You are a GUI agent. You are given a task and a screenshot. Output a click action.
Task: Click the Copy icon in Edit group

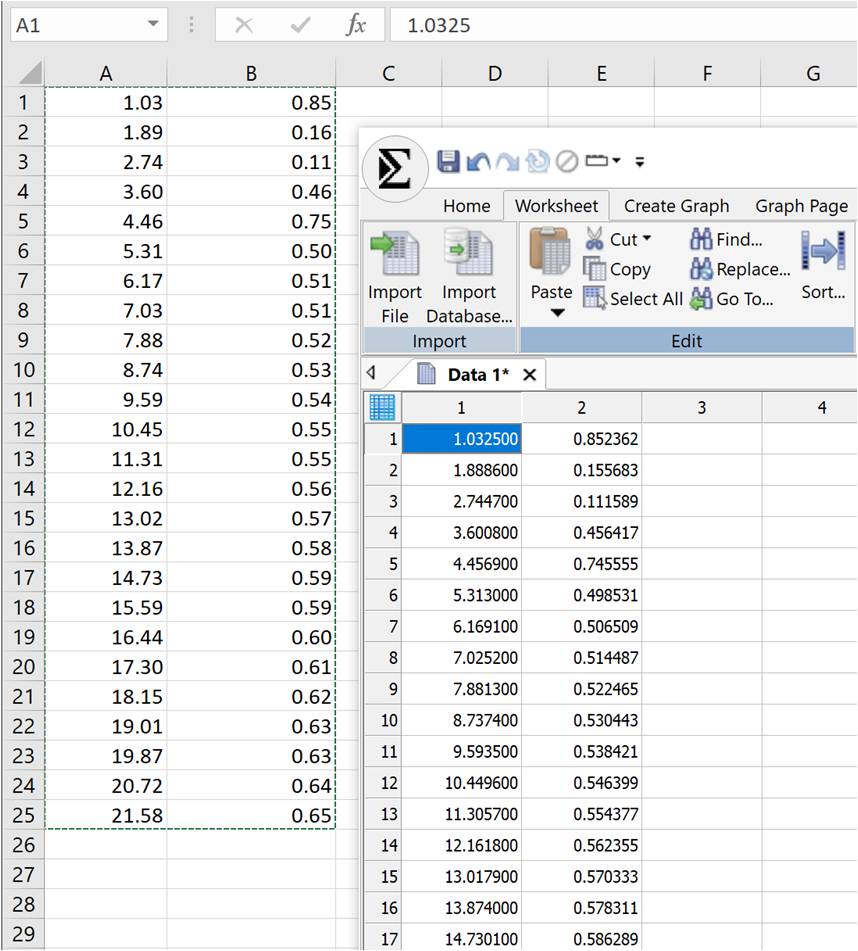pos(595,269)
